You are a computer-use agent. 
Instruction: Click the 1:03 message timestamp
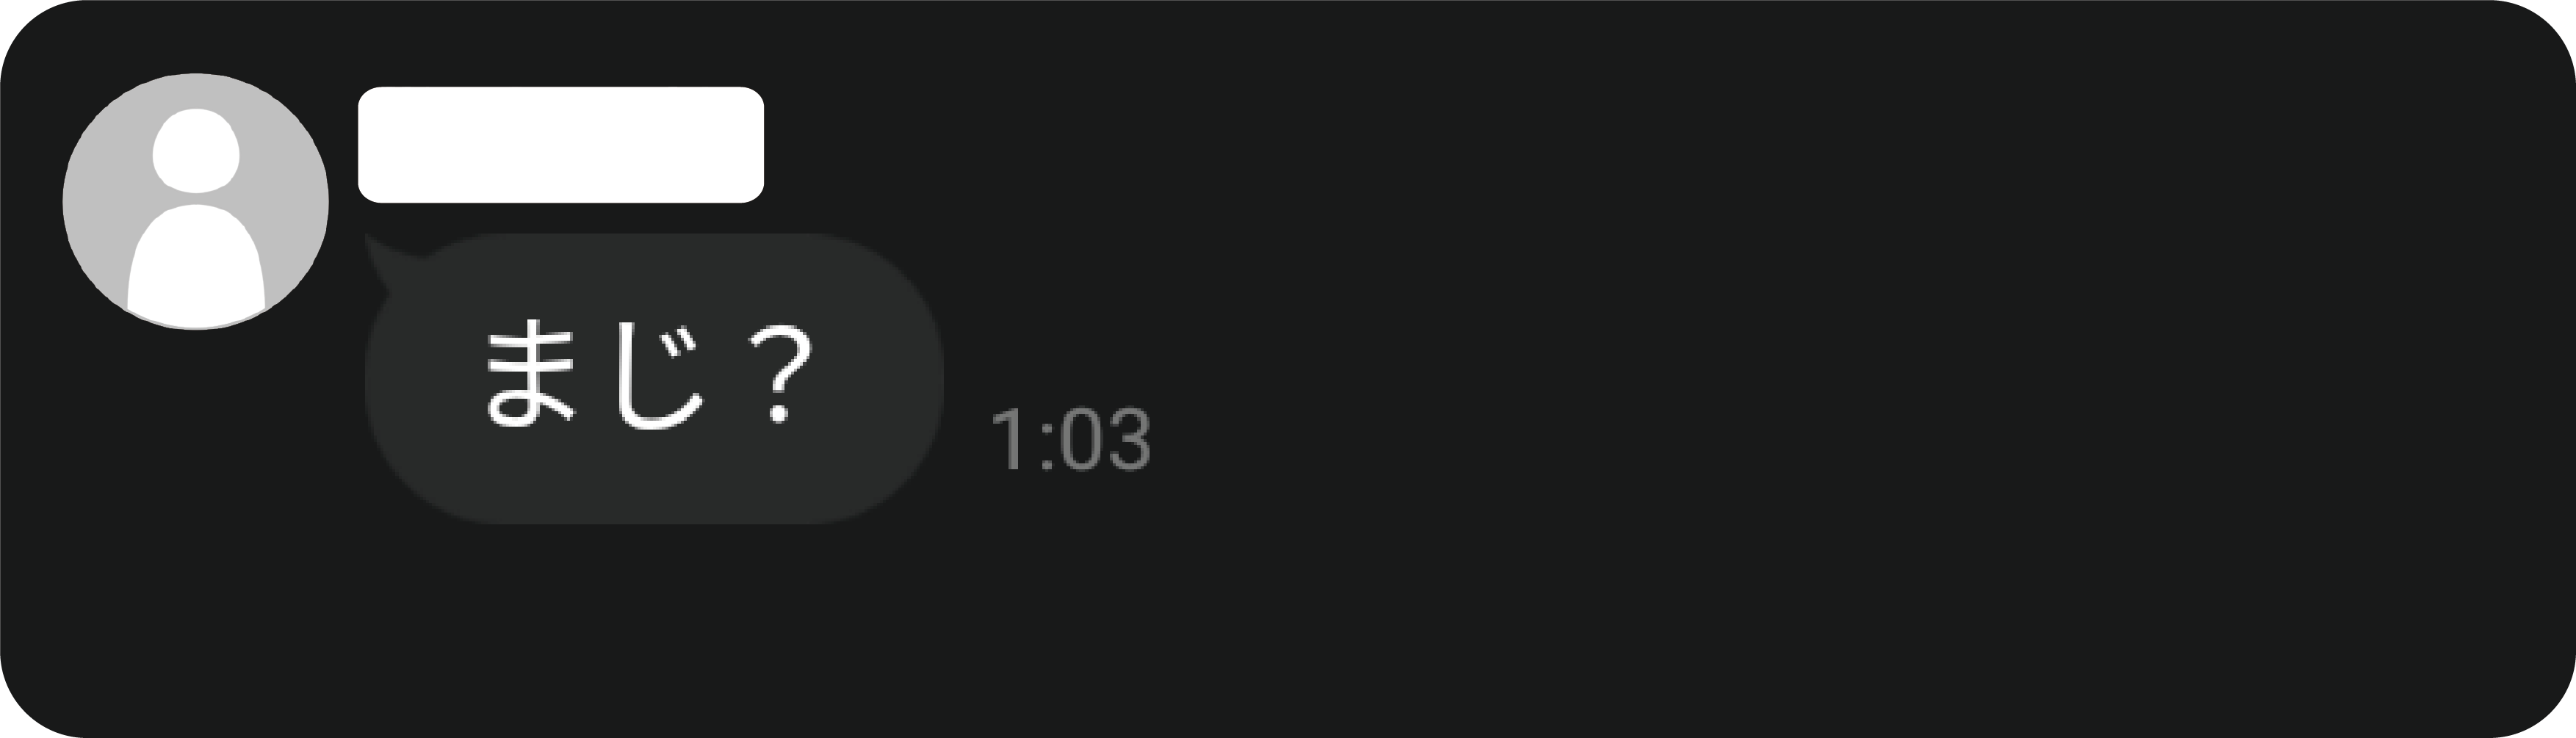1071,439
